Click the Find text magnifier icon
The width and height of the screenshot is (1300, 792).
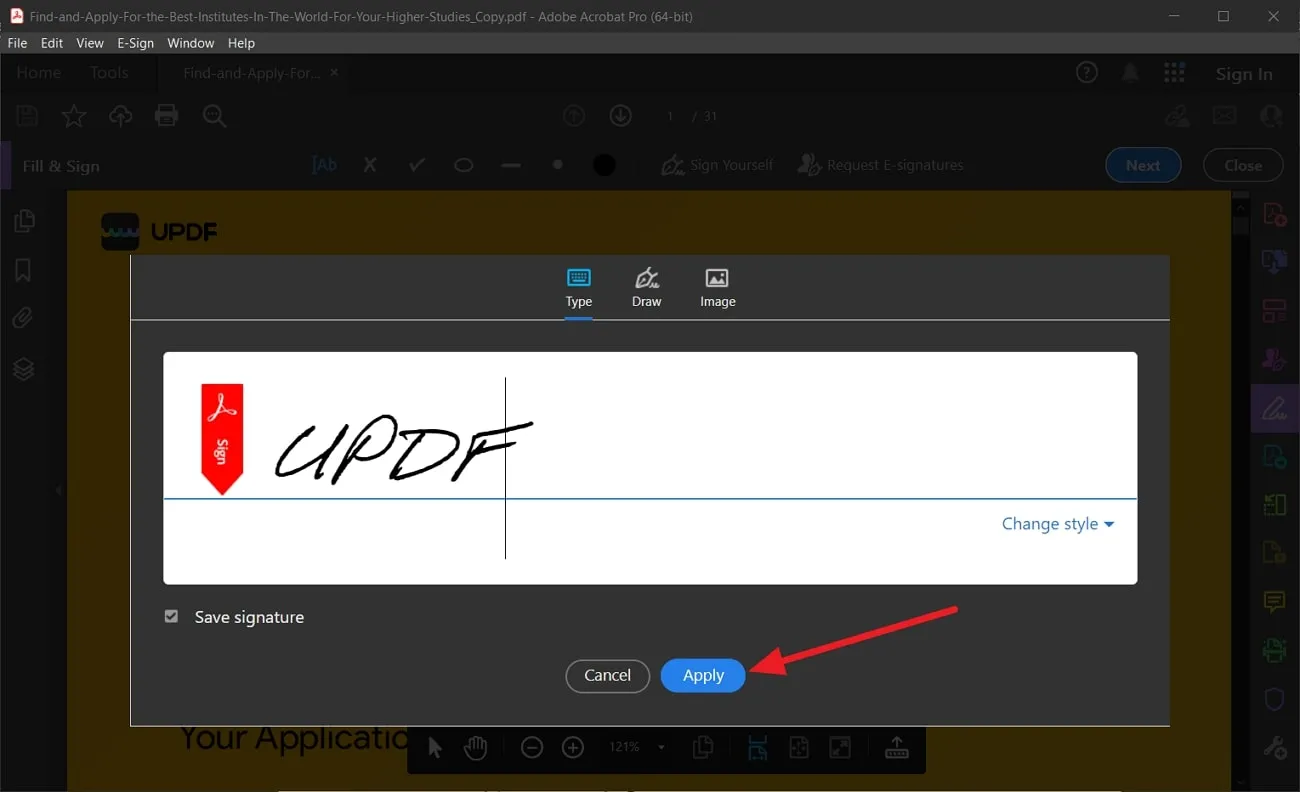coord(214,116)
